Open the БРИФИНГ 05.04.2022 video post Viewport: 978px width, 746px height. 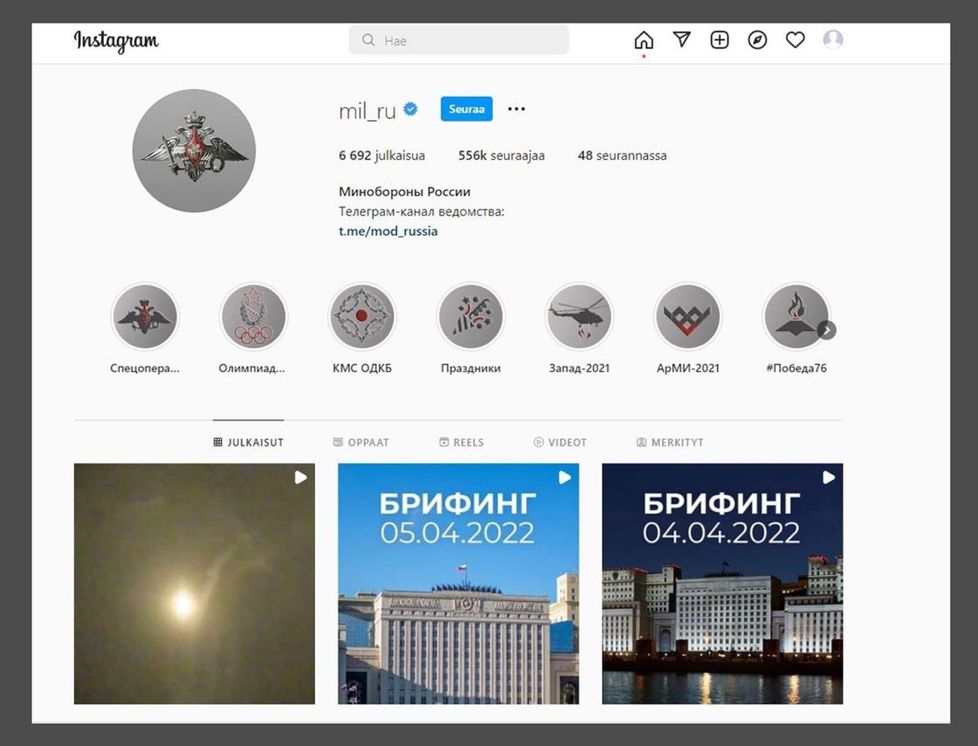pyautogui.click(x=458, y=582)
